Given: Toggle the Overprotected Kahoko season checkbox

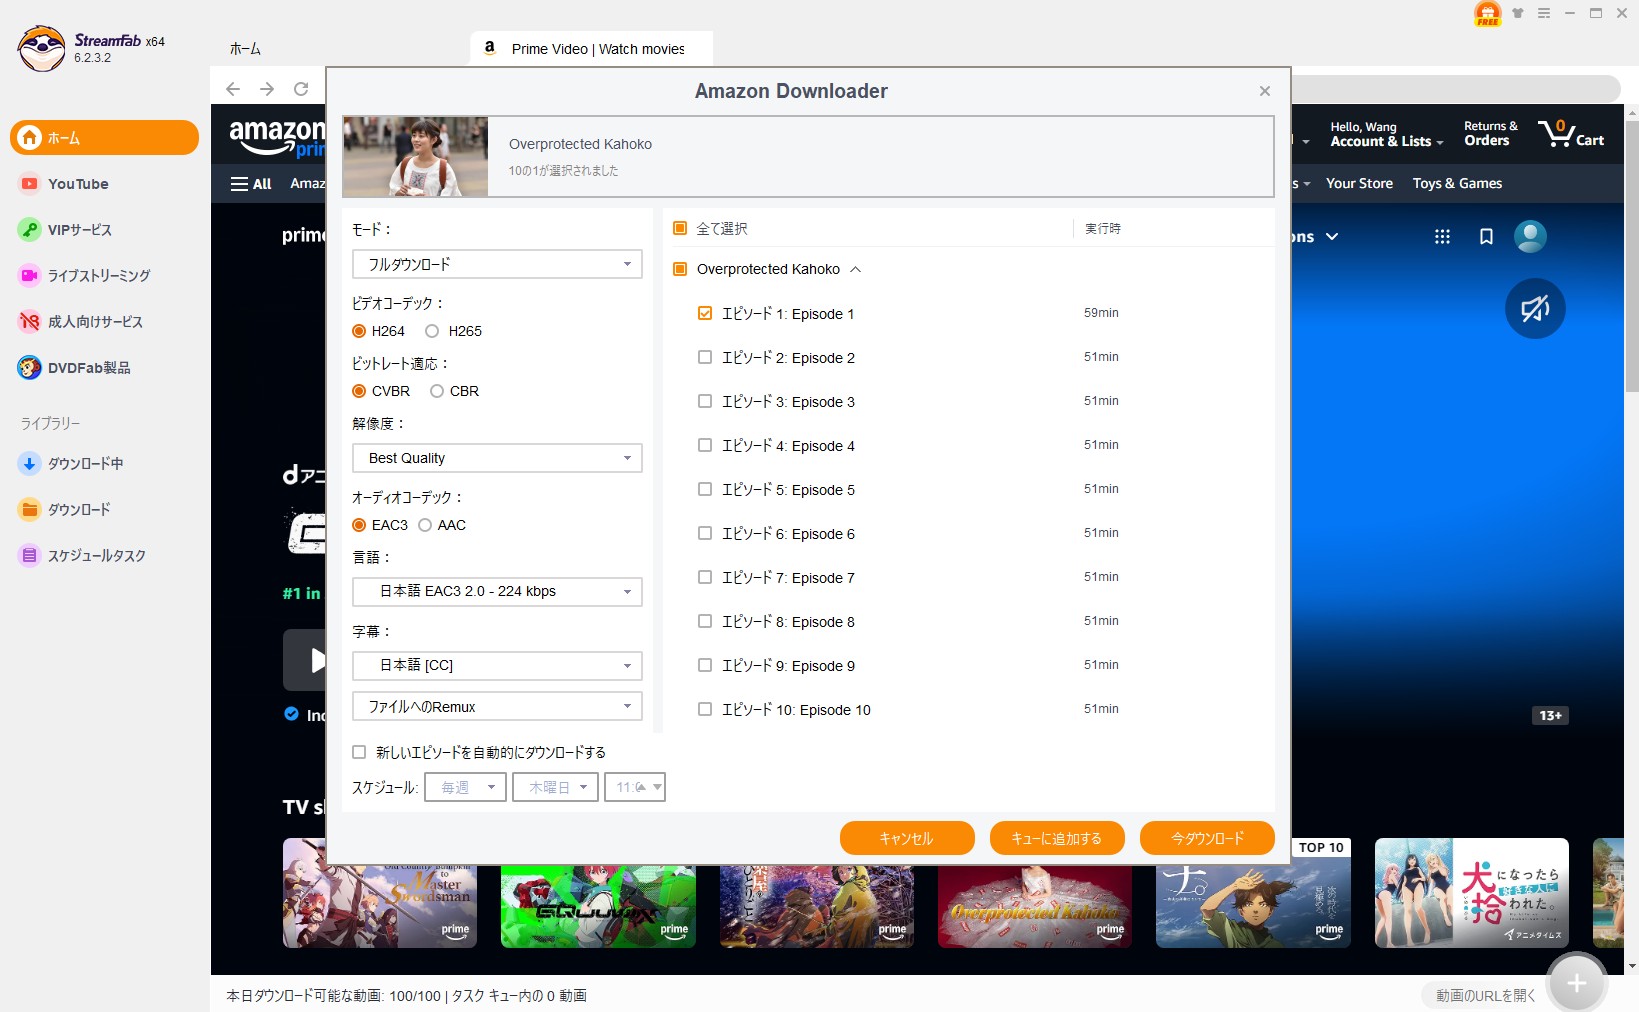Looking at the screenshot, I should (x=680, y=269).
